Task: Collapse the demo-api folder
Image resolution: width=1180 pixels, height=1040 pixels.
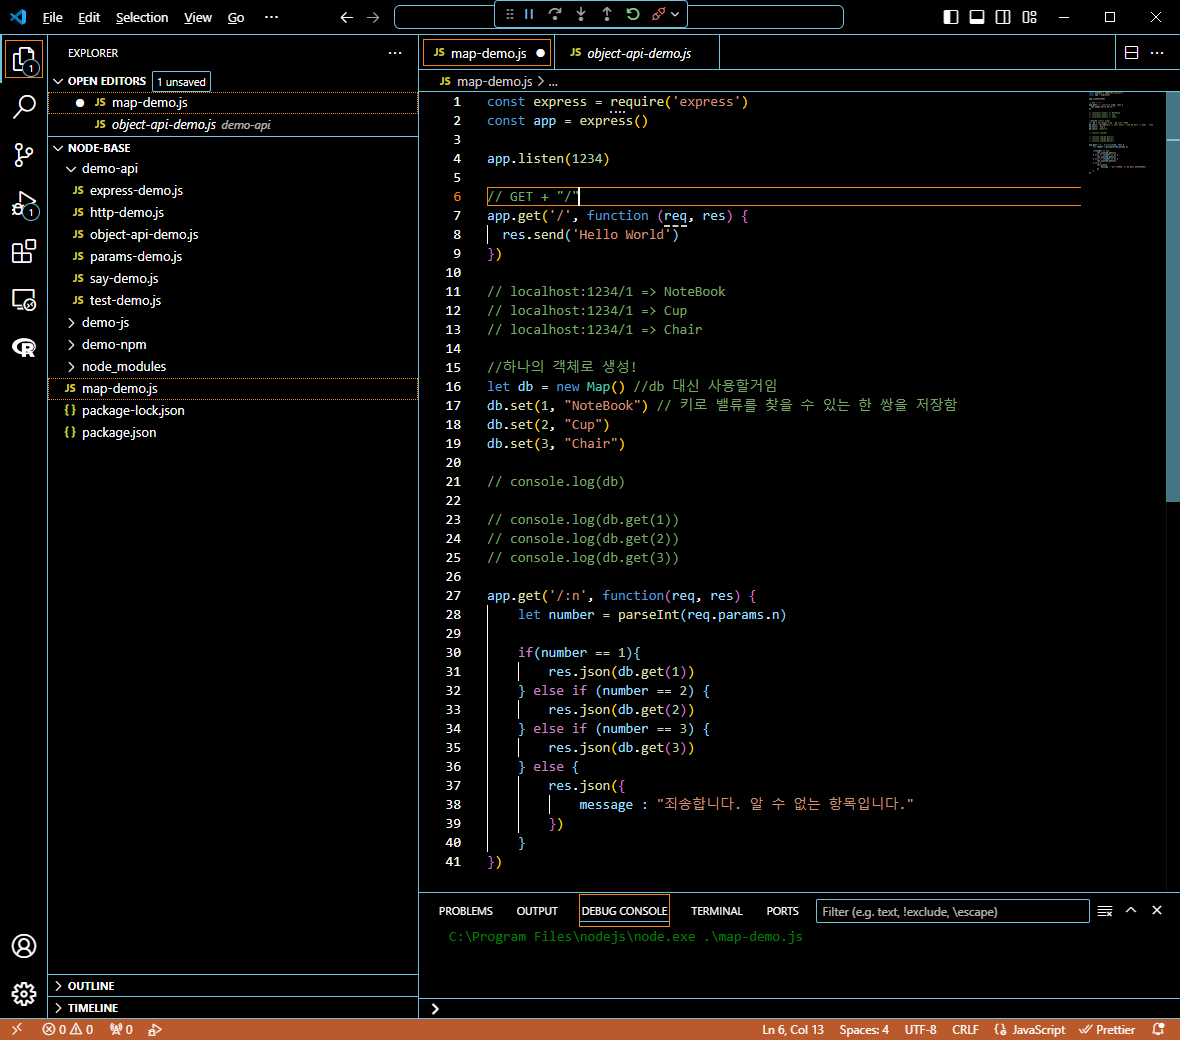Action: (71, 169)
